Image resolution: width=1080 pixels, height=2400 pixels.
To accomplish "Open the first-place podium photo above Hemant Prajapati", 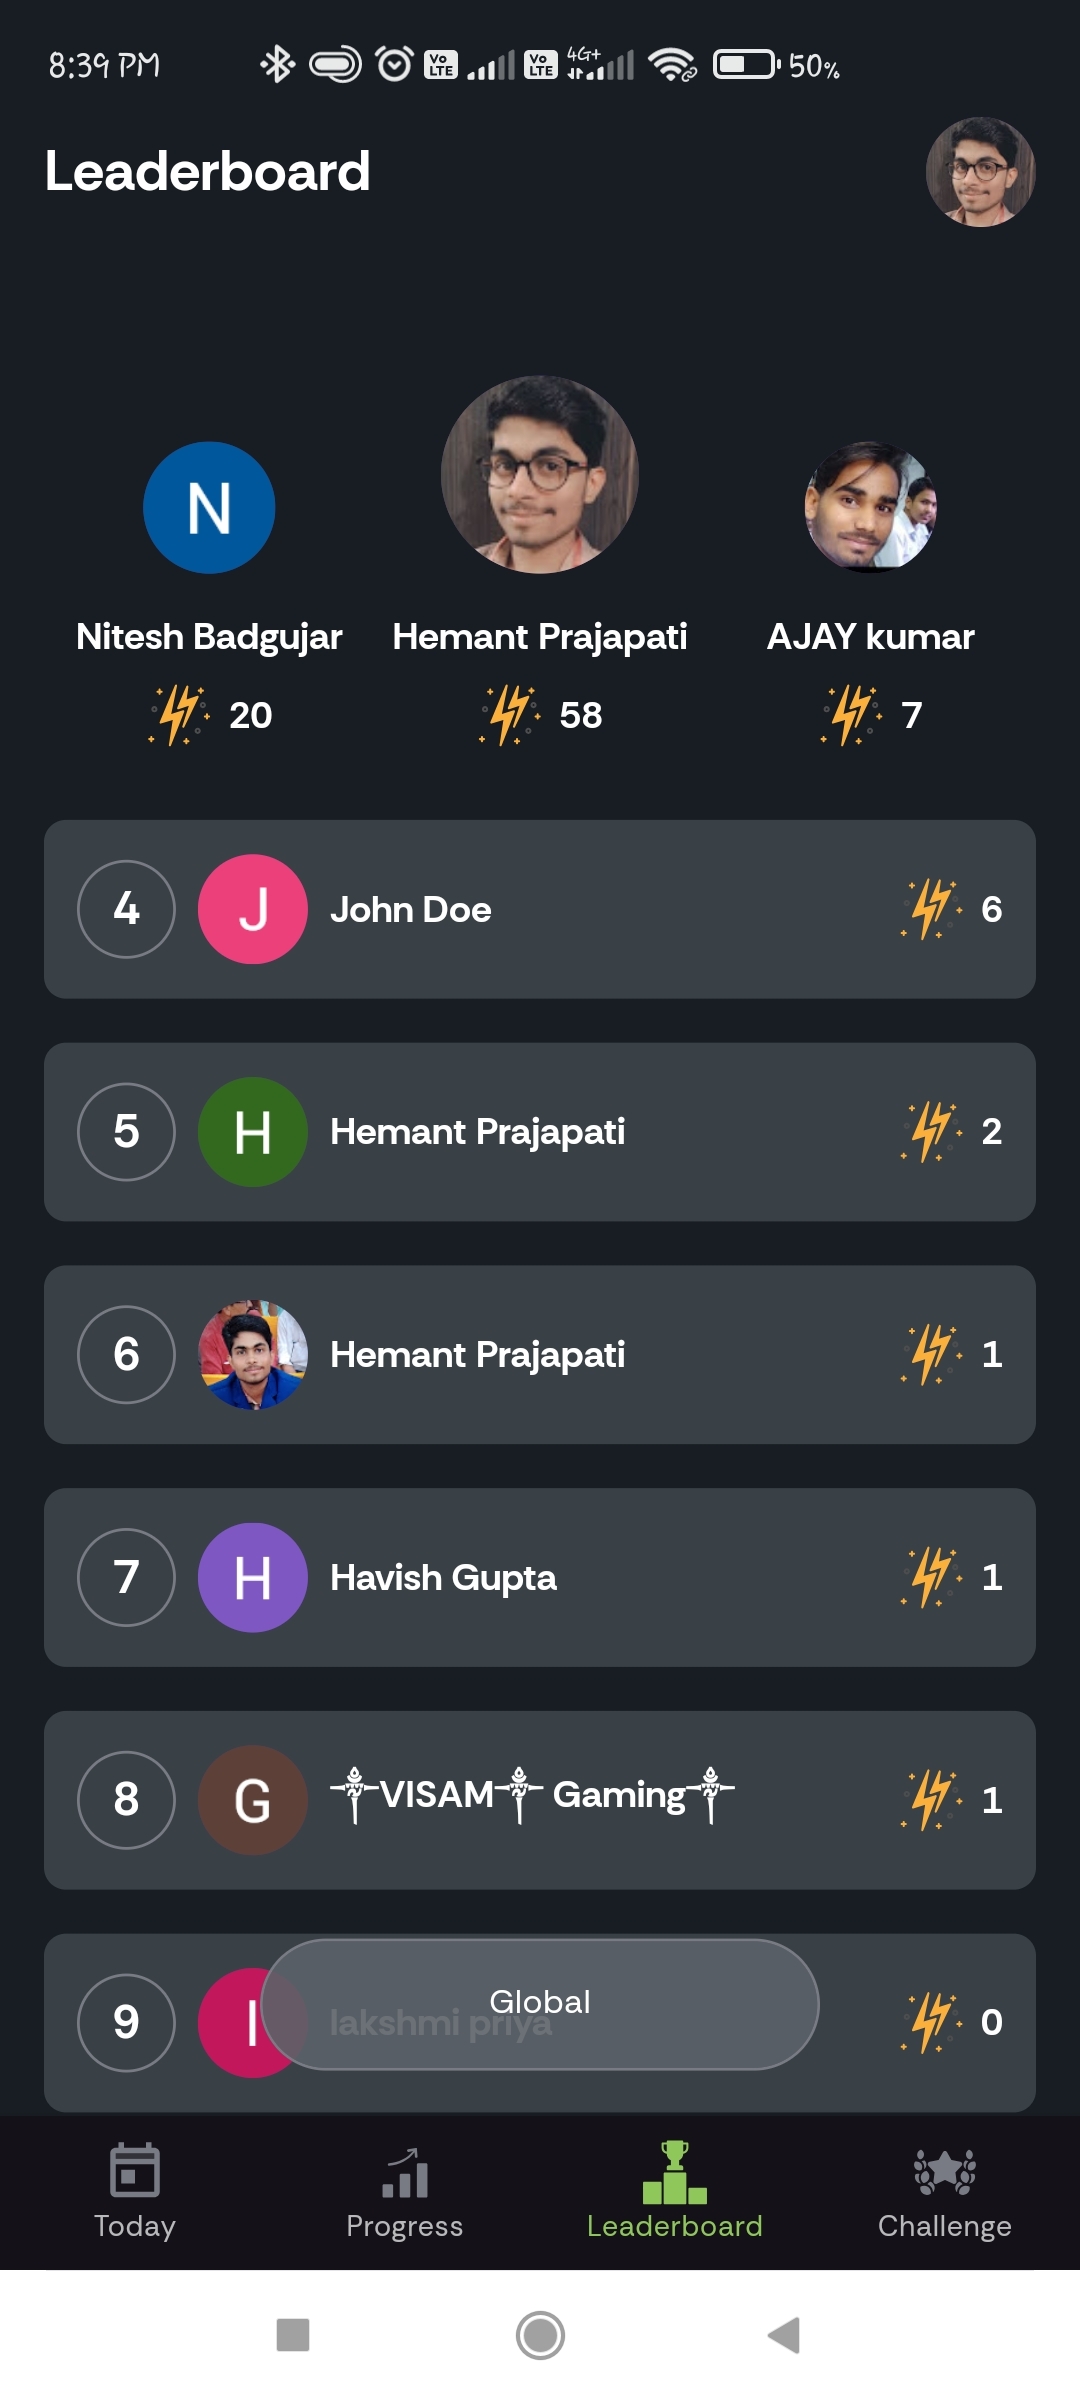I will 540,475.
